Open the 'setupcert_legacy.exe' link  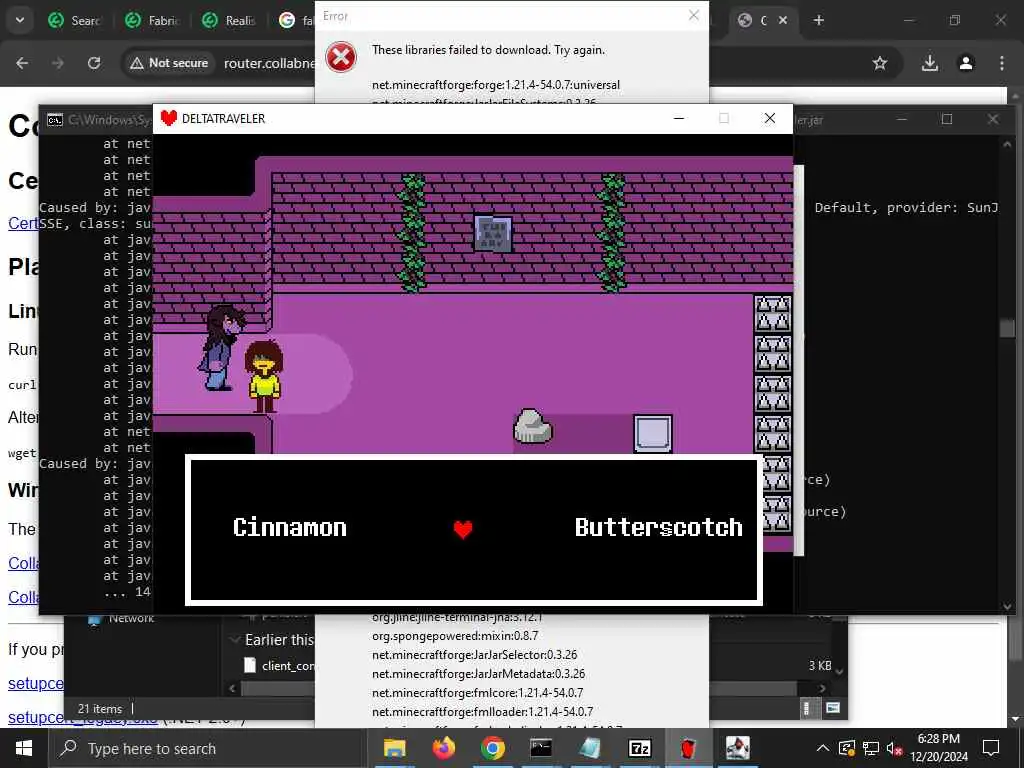coord(82,718)
